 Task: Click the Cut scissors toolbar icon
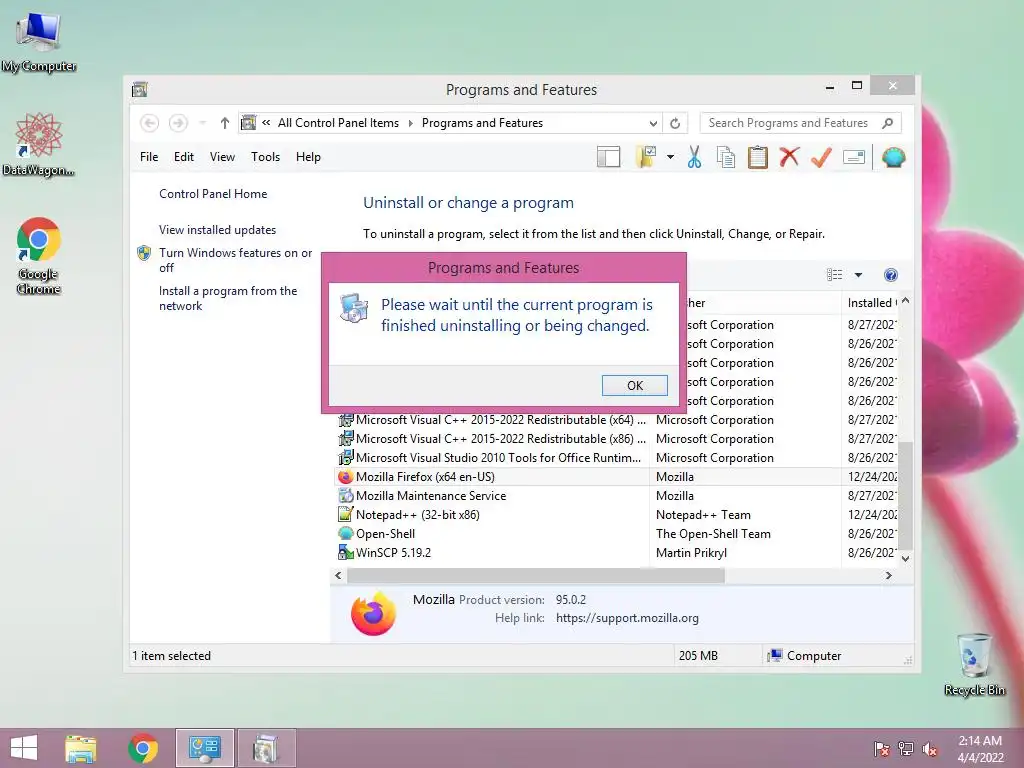pyautogui.click(x=694, y=157)
